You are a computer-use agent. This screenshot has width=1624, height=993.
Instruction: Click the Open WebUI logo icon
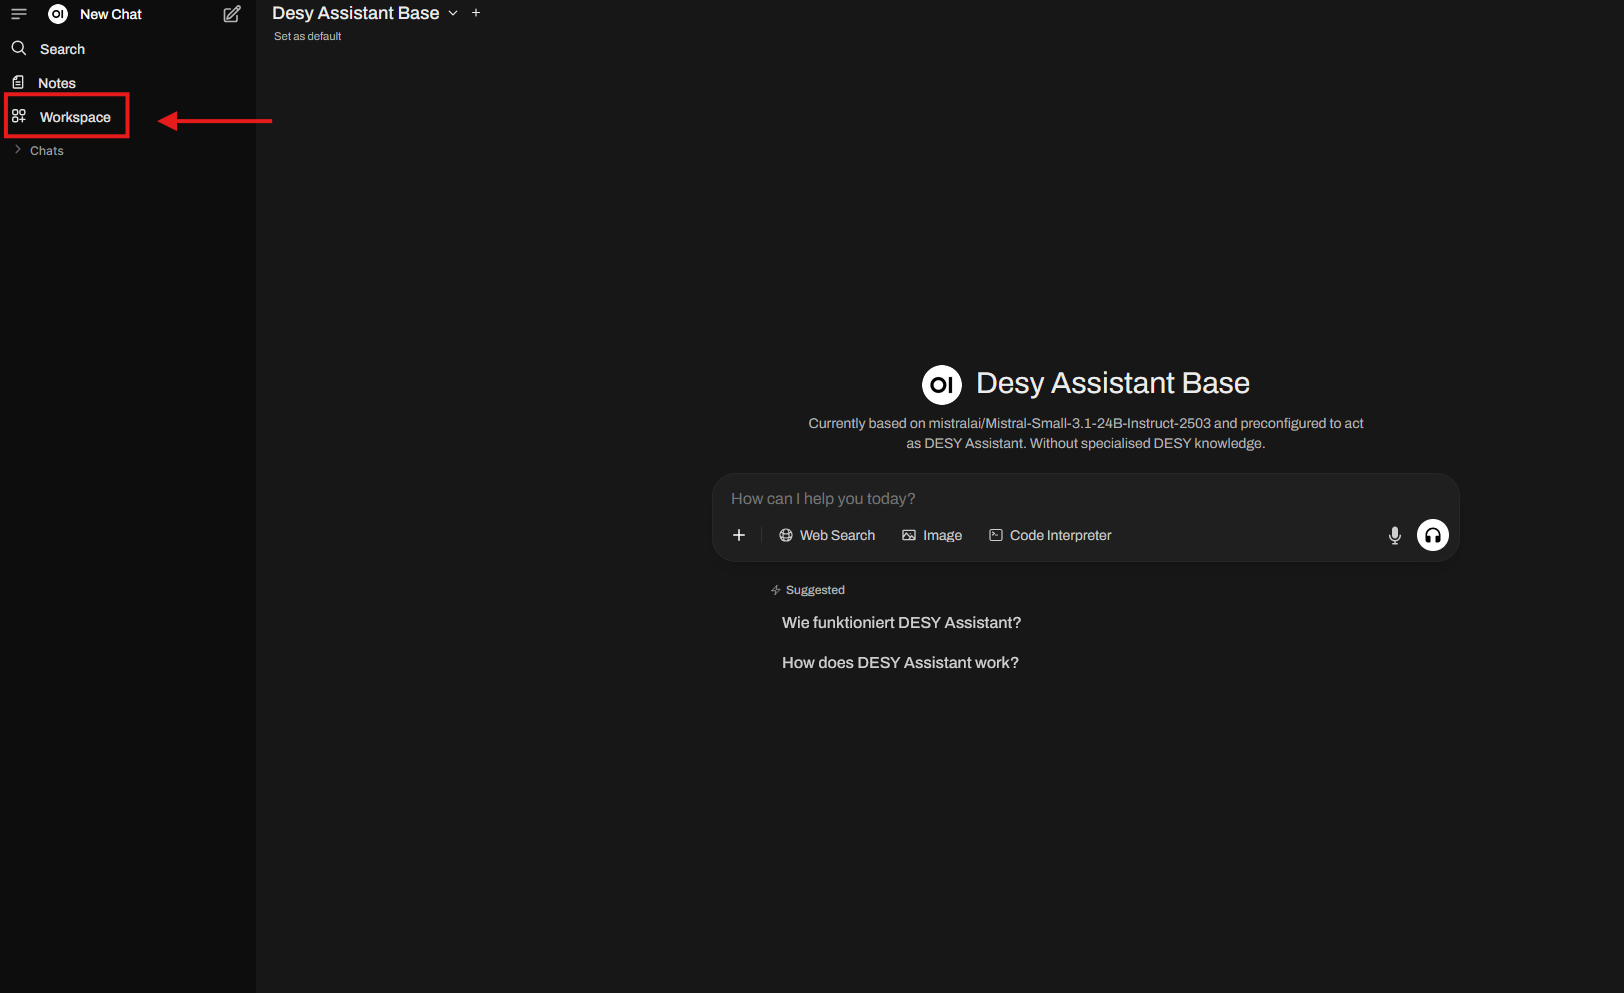[x=58, y=14]
